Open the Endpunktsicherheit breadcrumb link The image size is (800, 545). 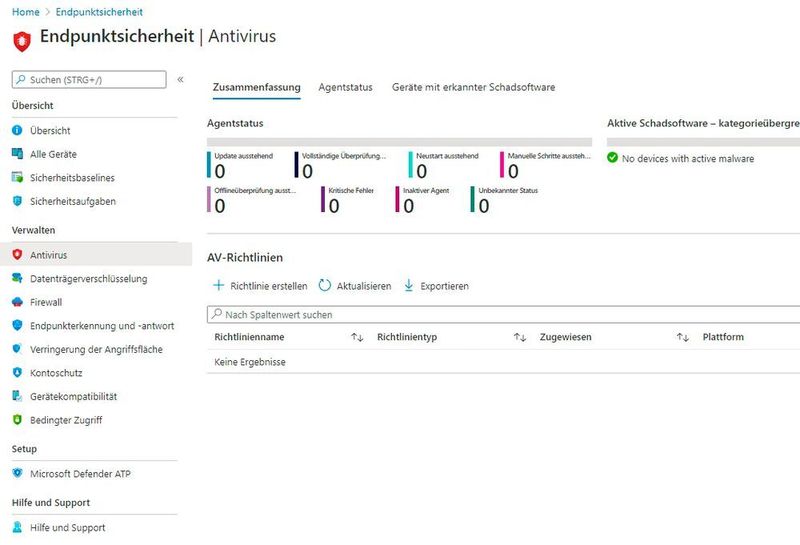coord(99,12)
